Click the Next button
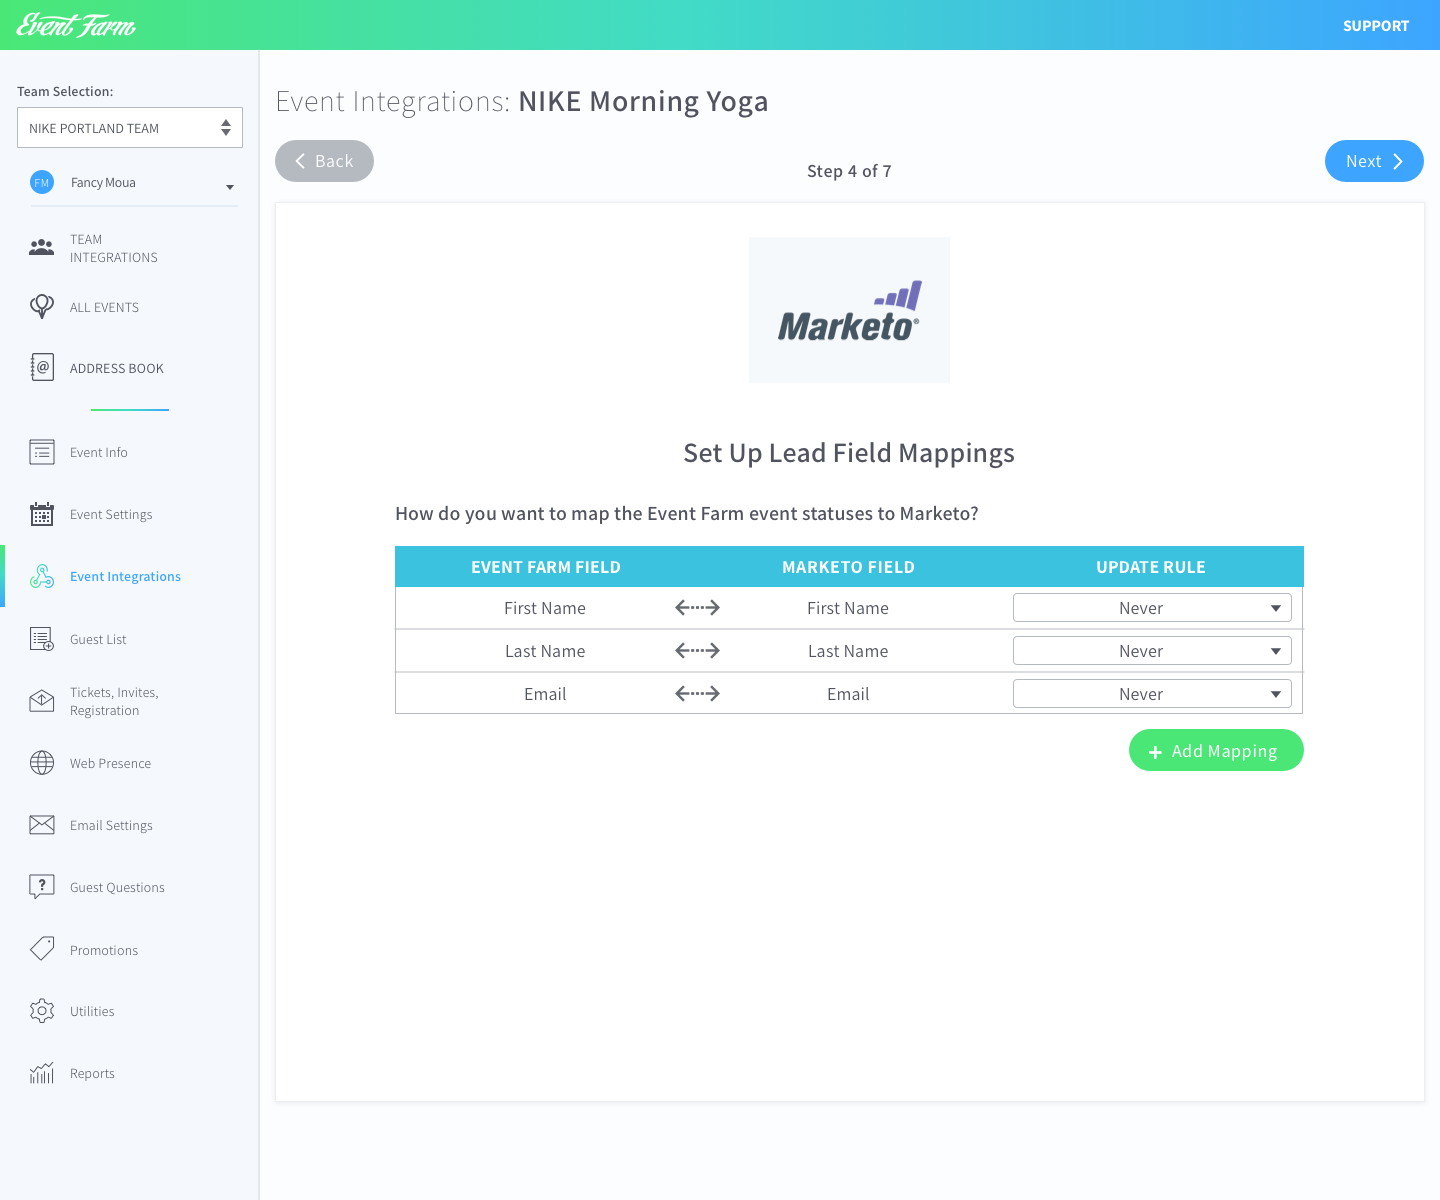The height and width of the screenshot is (1200, 1440). (x=1374, y=161)
